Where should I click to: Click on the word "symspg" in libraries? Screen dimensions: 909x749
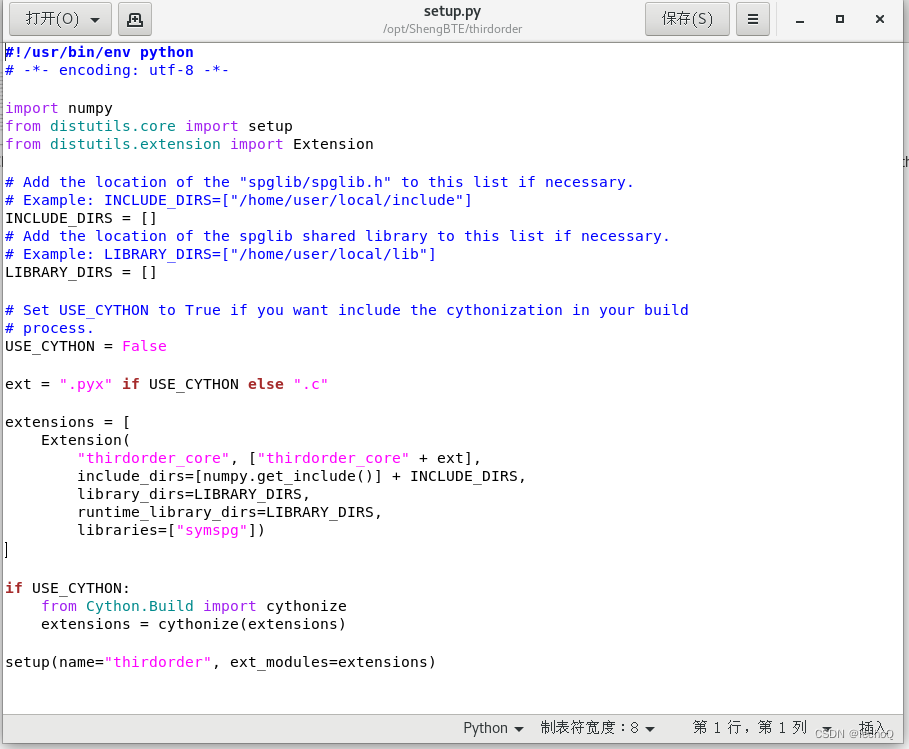point(212,530)
